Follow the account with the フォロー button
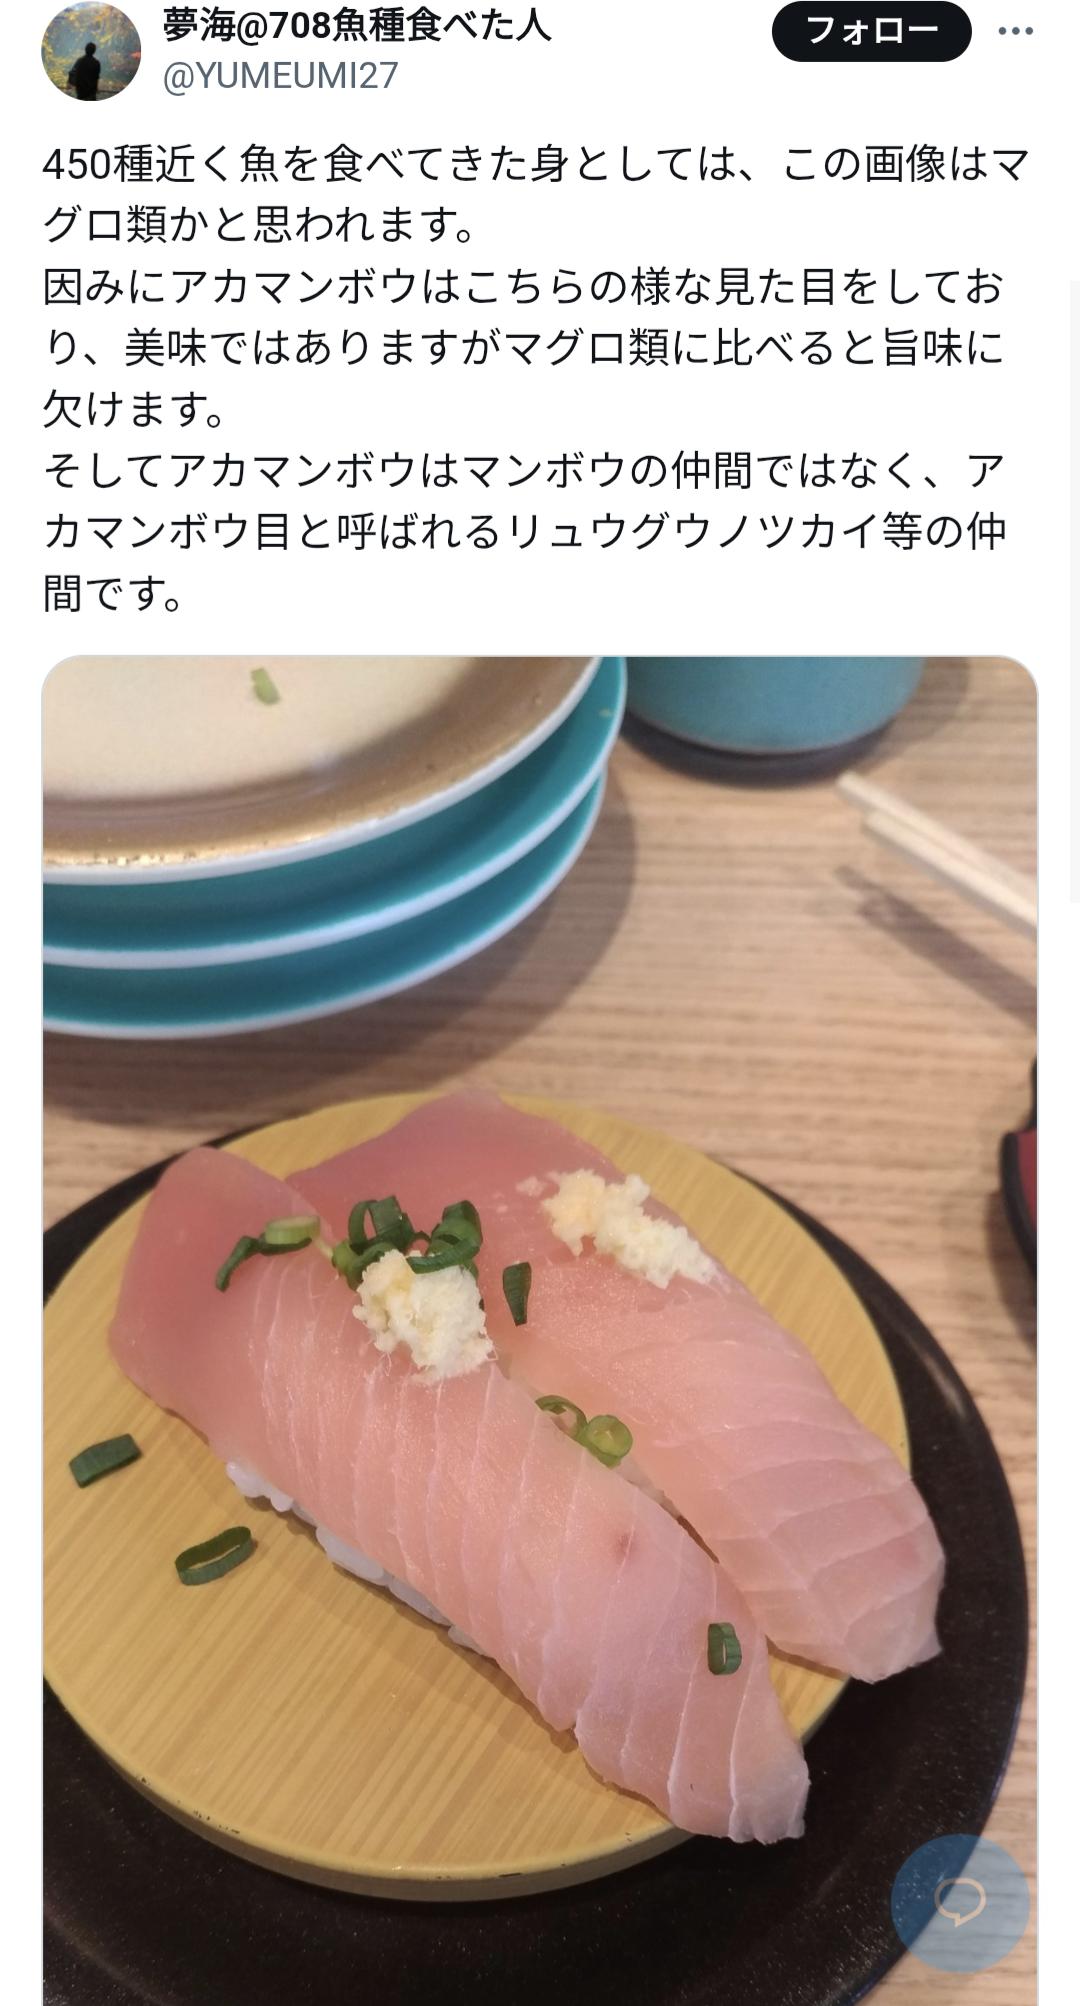Screen dimensions: 1080x2006 tap(871, 31)
